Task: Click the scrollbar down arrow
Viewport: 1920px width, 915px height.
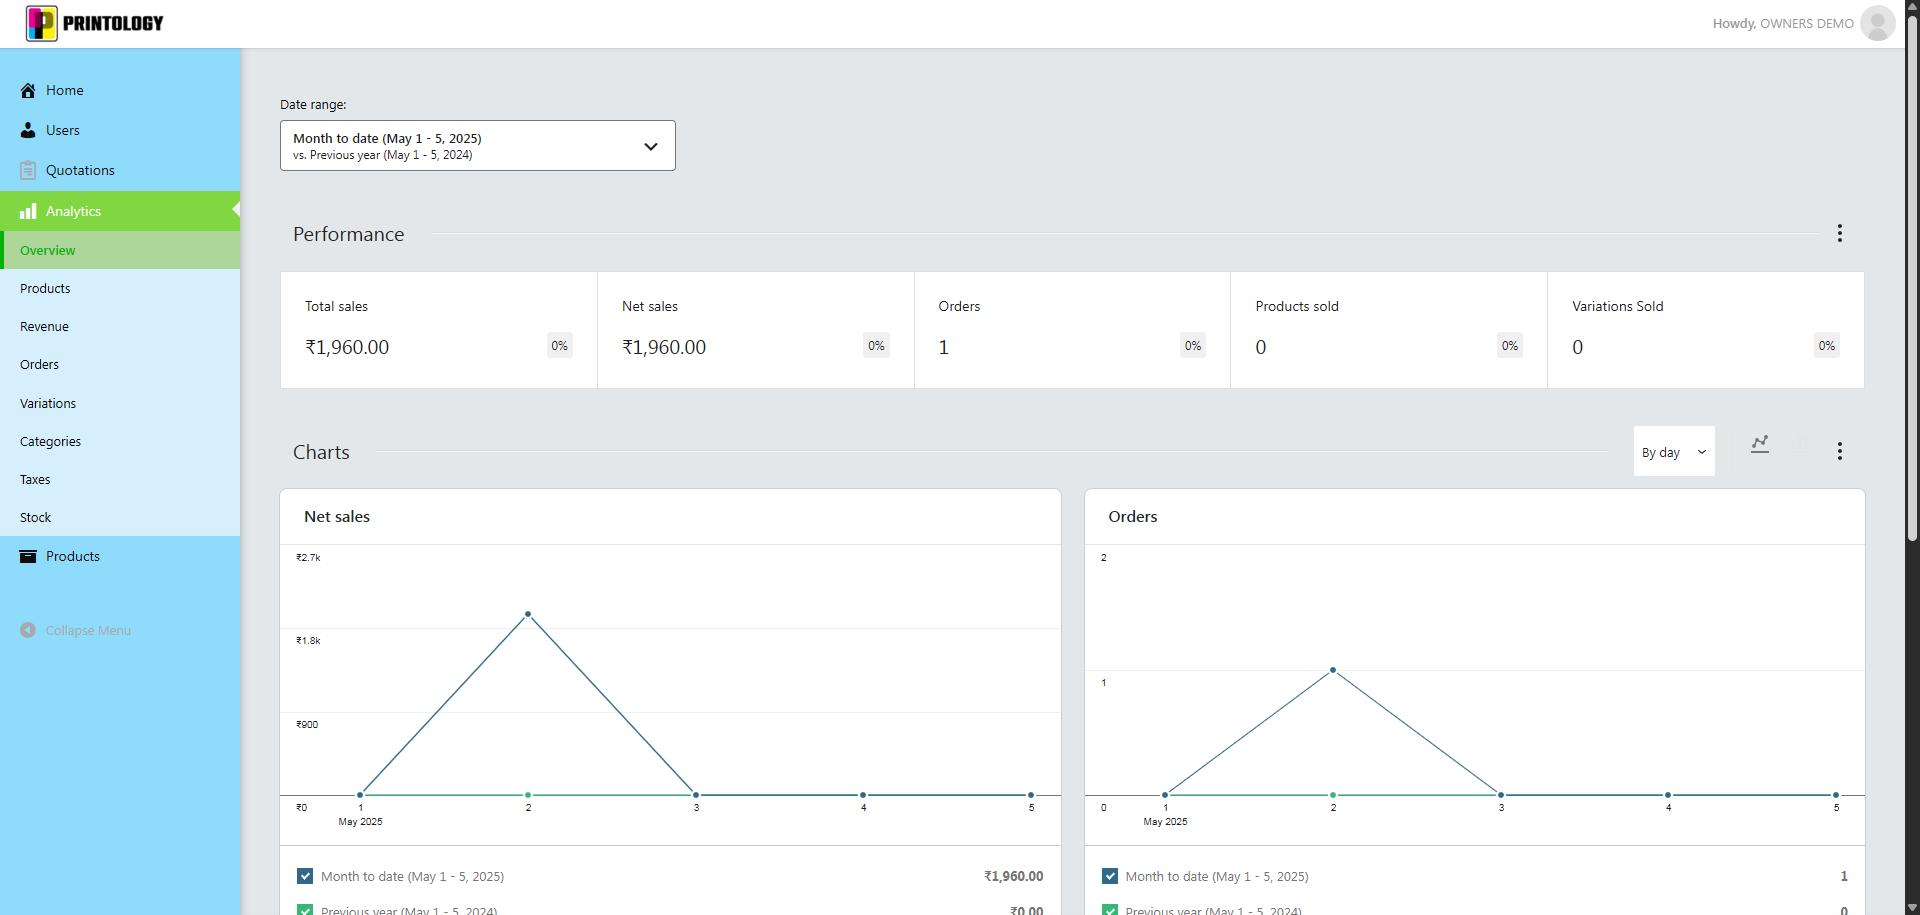Action: 1912,908
